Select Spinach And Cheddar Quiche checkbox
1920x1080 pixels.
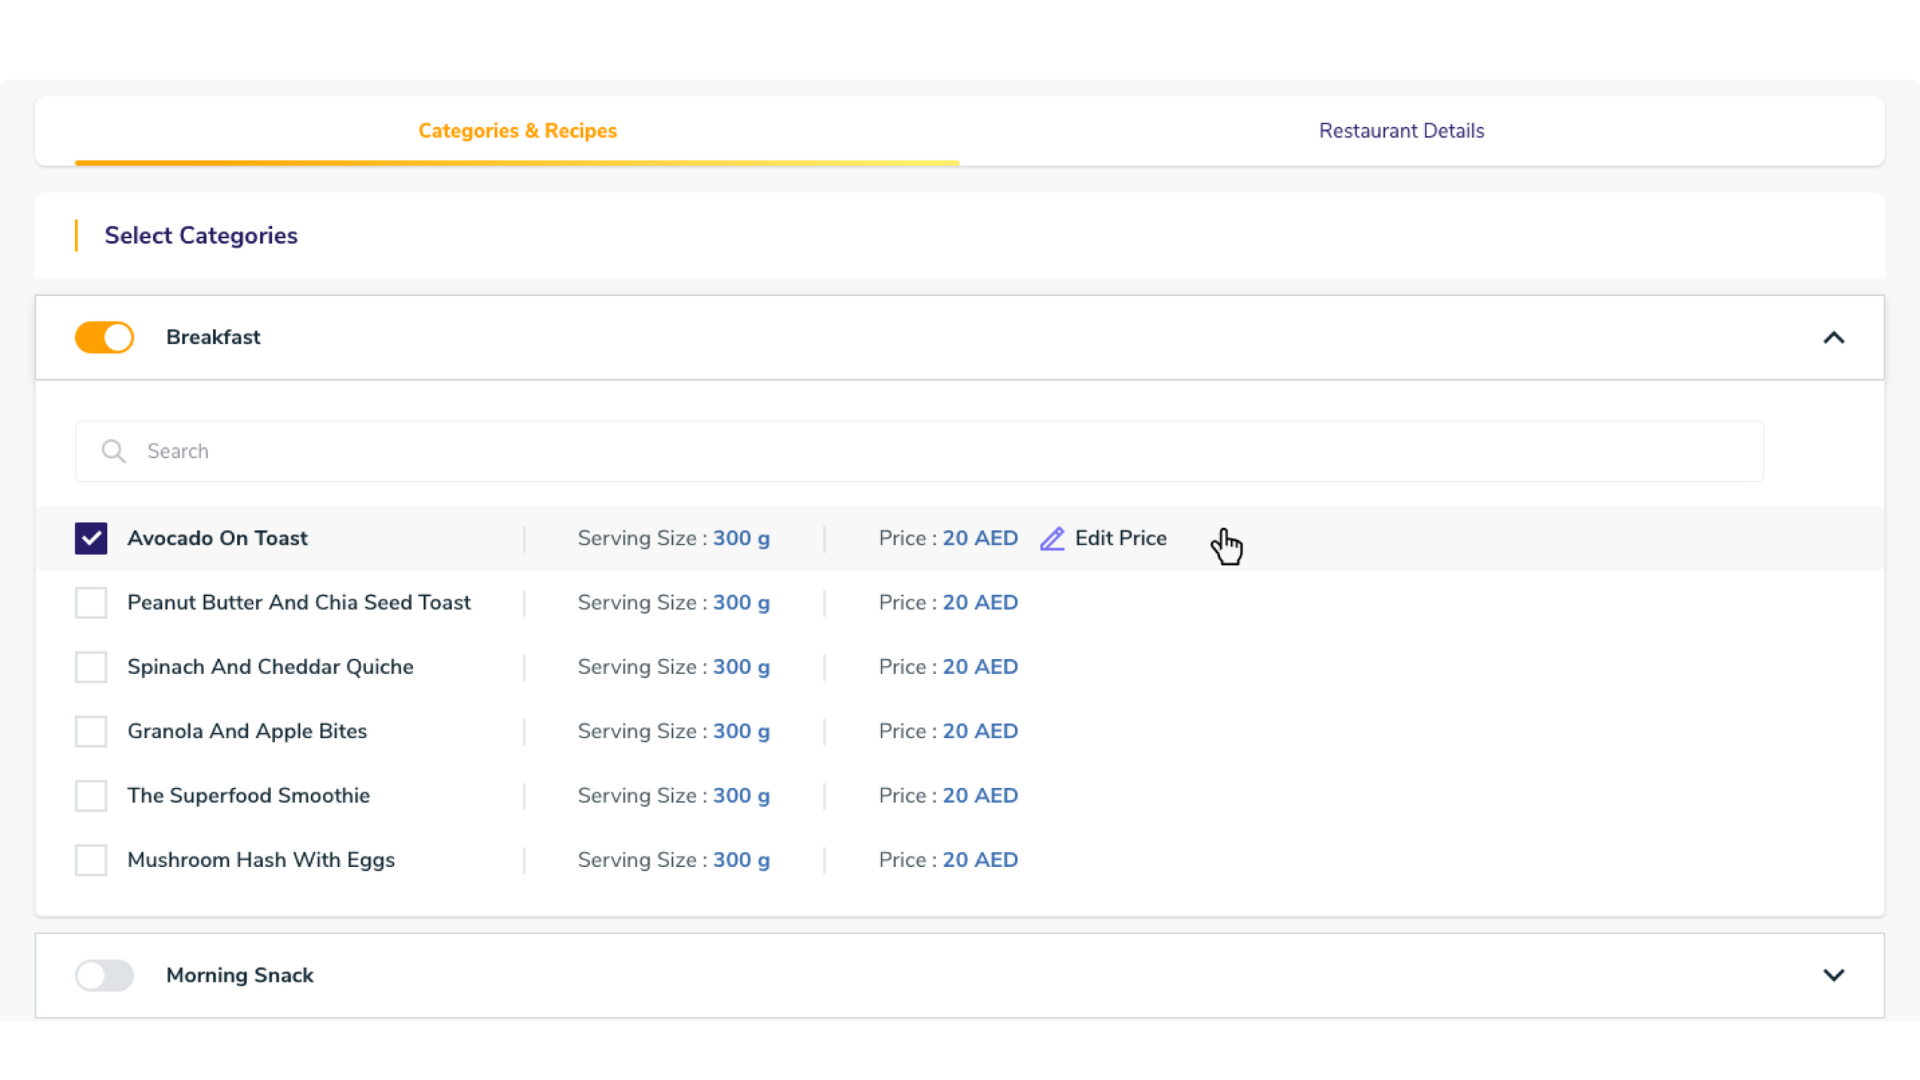tap(91, 667)
